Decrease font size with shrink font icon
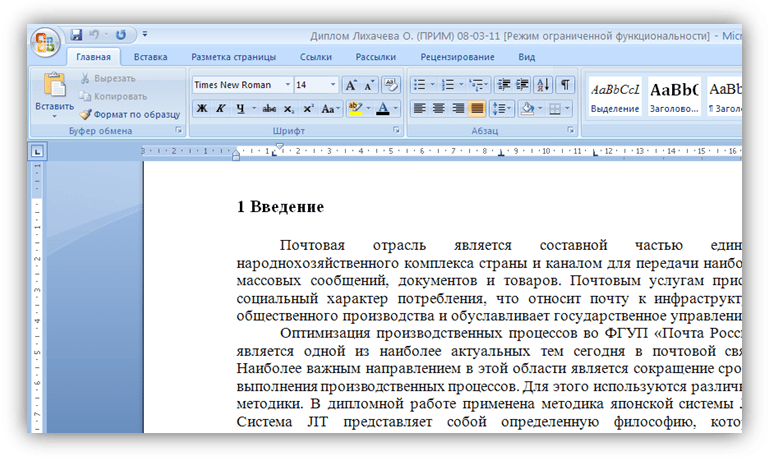Screen dimensions: 768x457 (x=369, y=85)
